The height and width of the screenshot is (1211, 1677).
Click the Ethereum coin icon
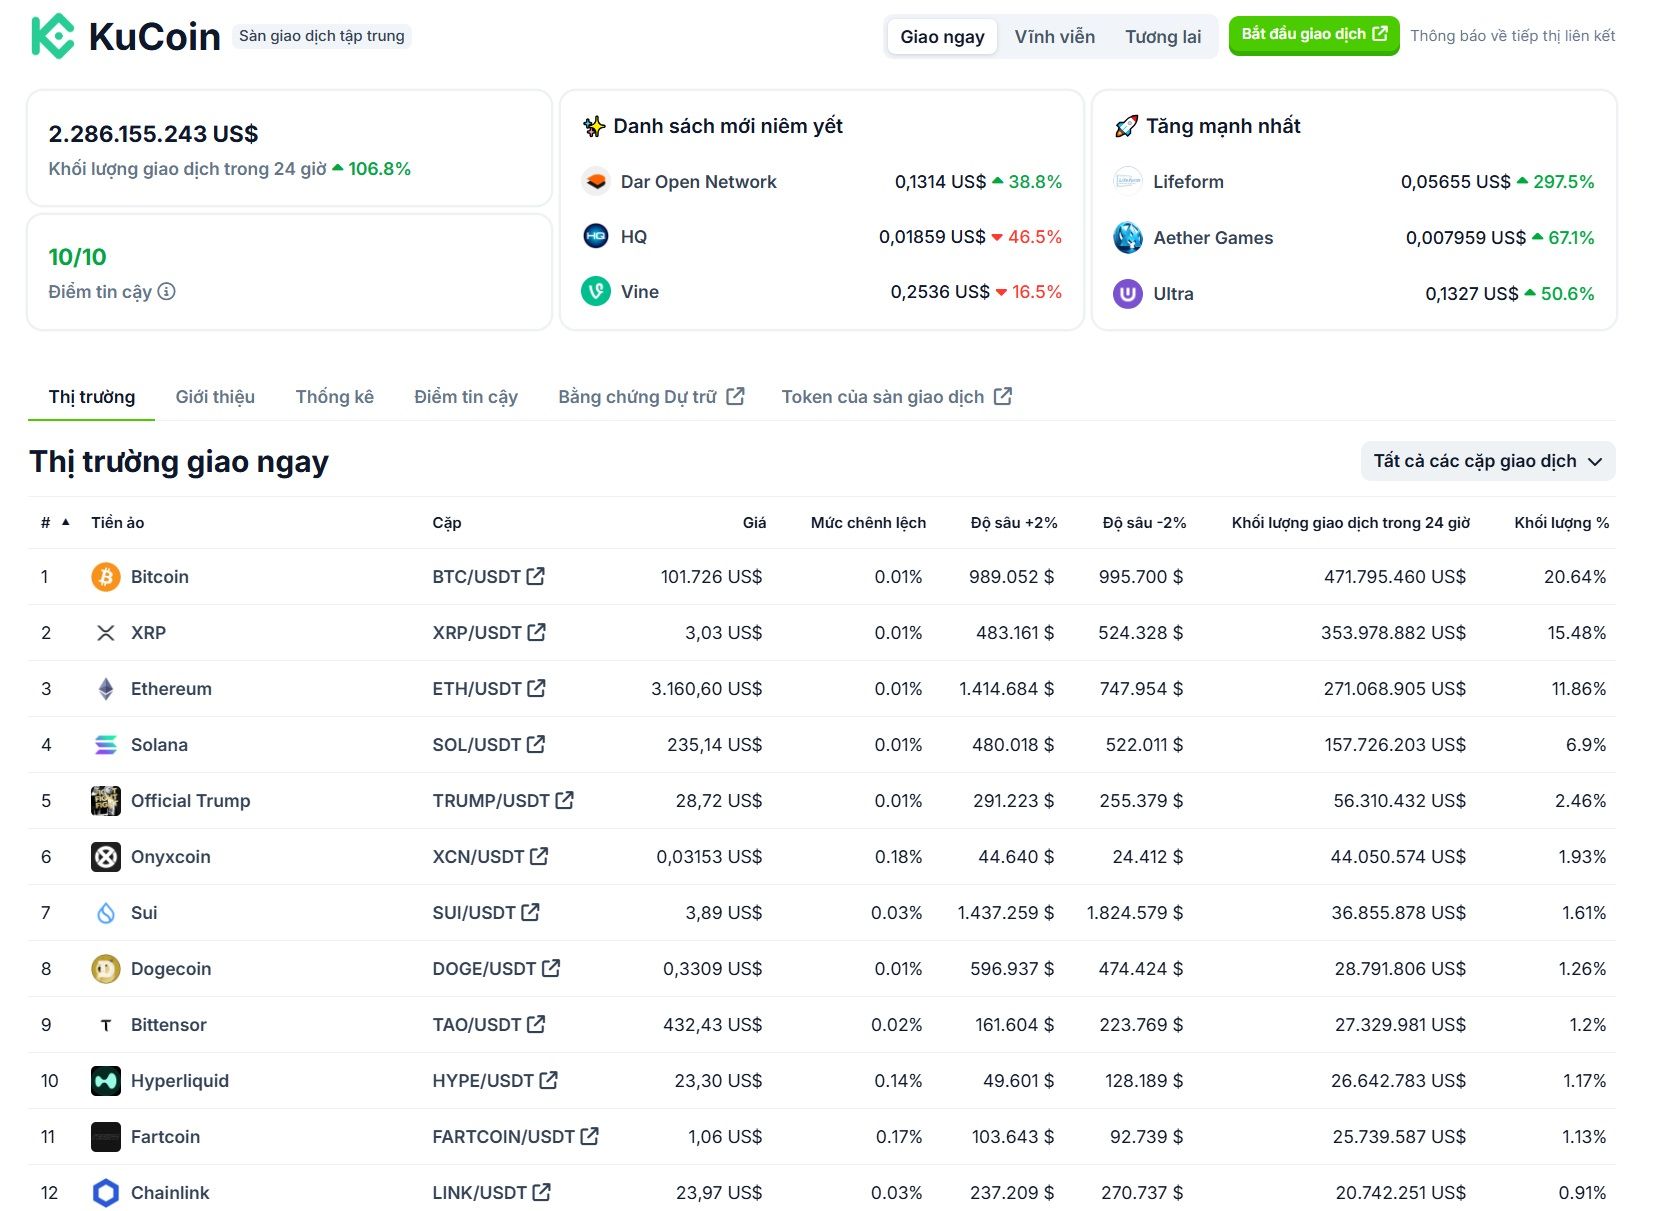pyautogui.click(x=106, y=689)
